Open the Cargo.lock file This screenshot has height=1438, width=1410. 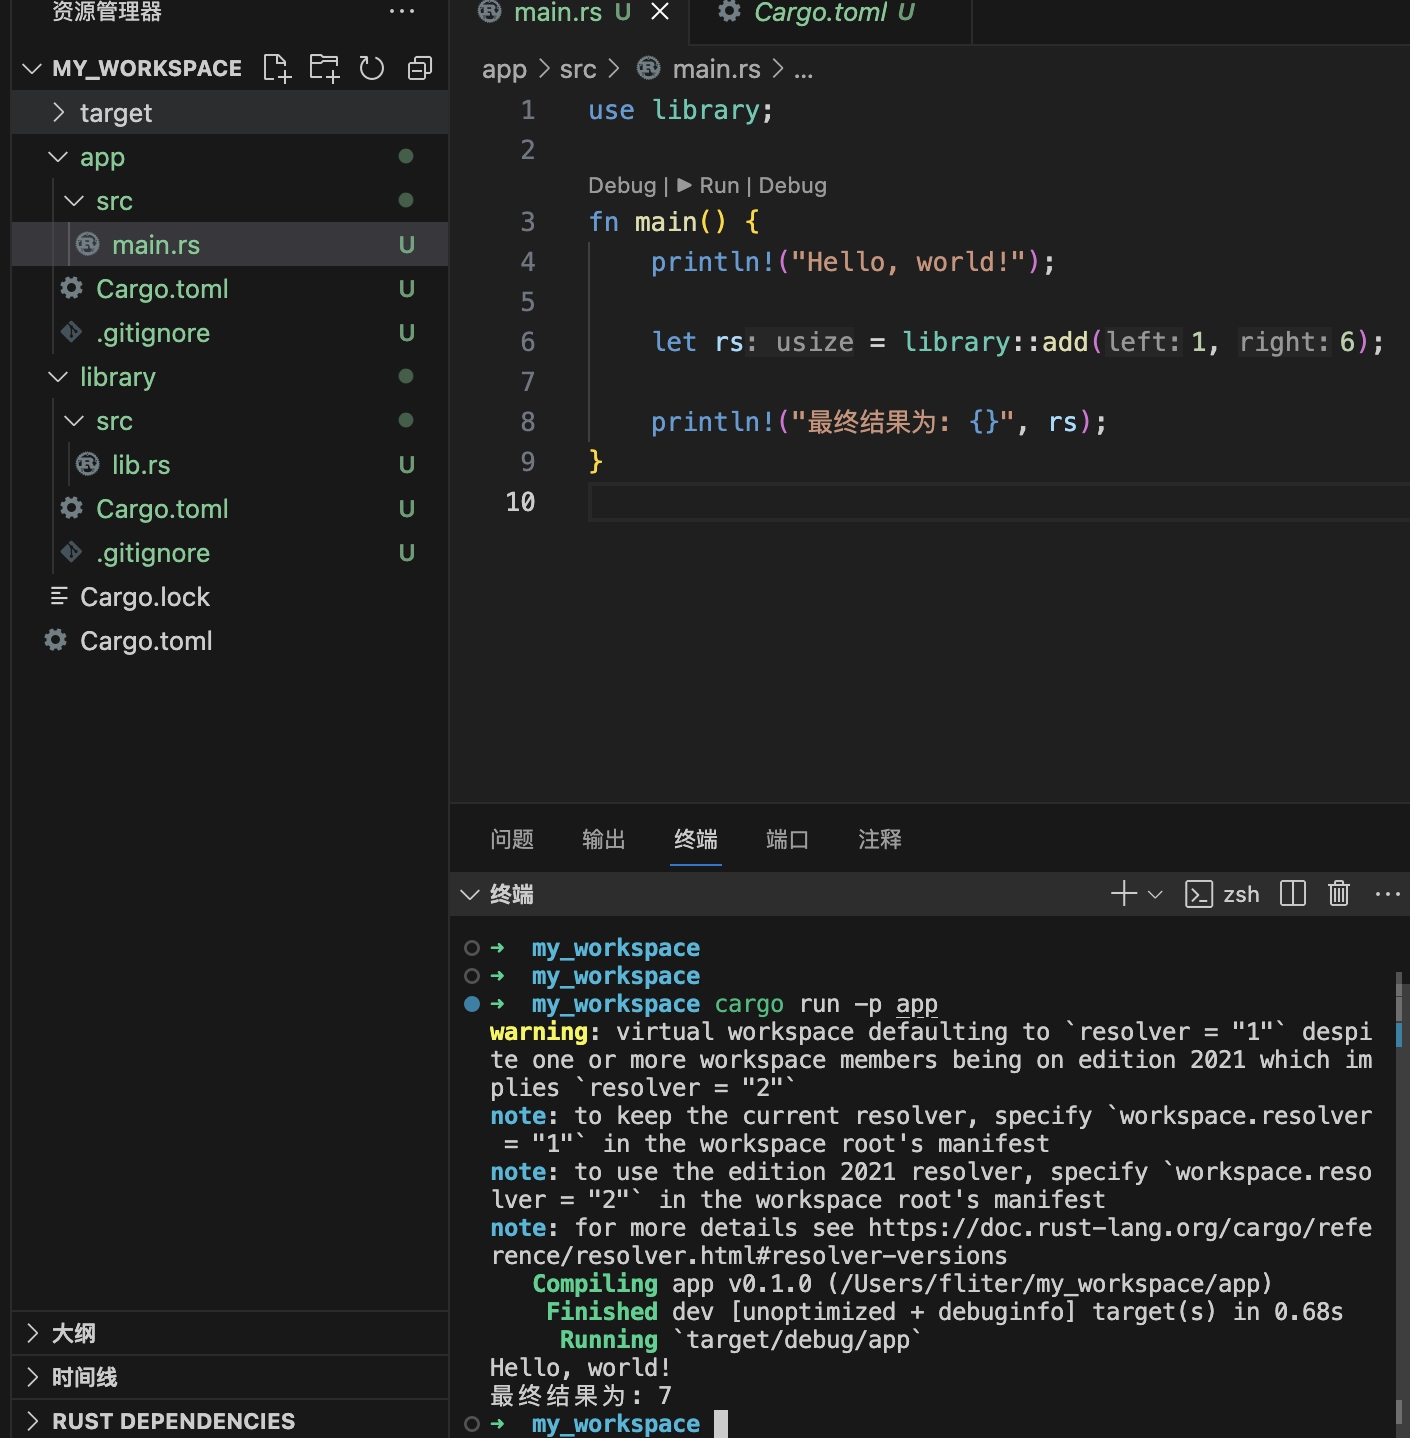click(x=145, y=597)
